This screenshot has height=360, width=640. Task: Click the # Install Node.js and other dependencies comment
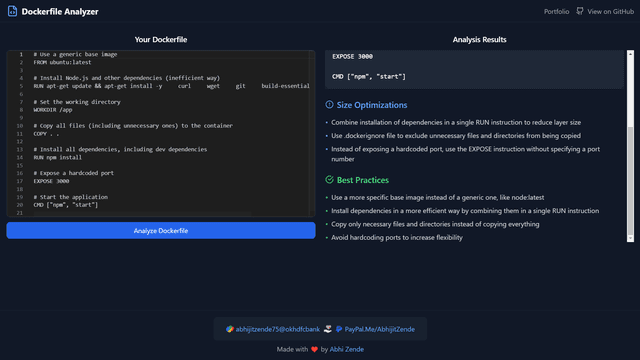pos(127,78)
